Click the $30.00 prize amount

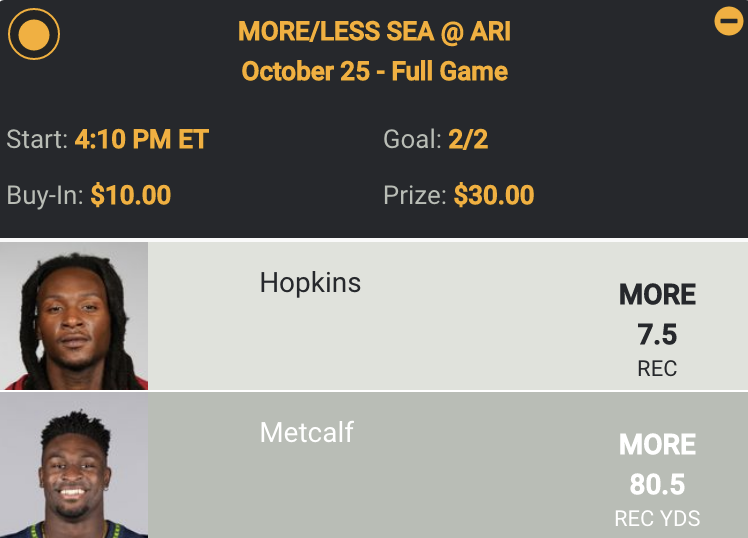(493, 195)
